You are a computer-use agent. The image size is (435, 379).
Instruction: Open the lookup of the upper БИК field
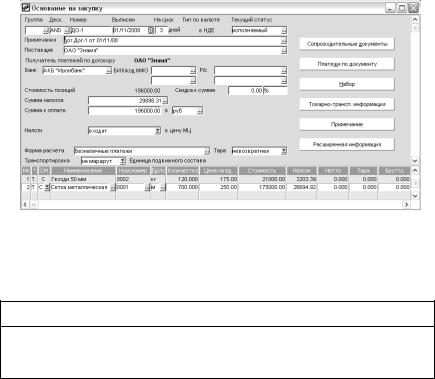(x=193, y=71)
